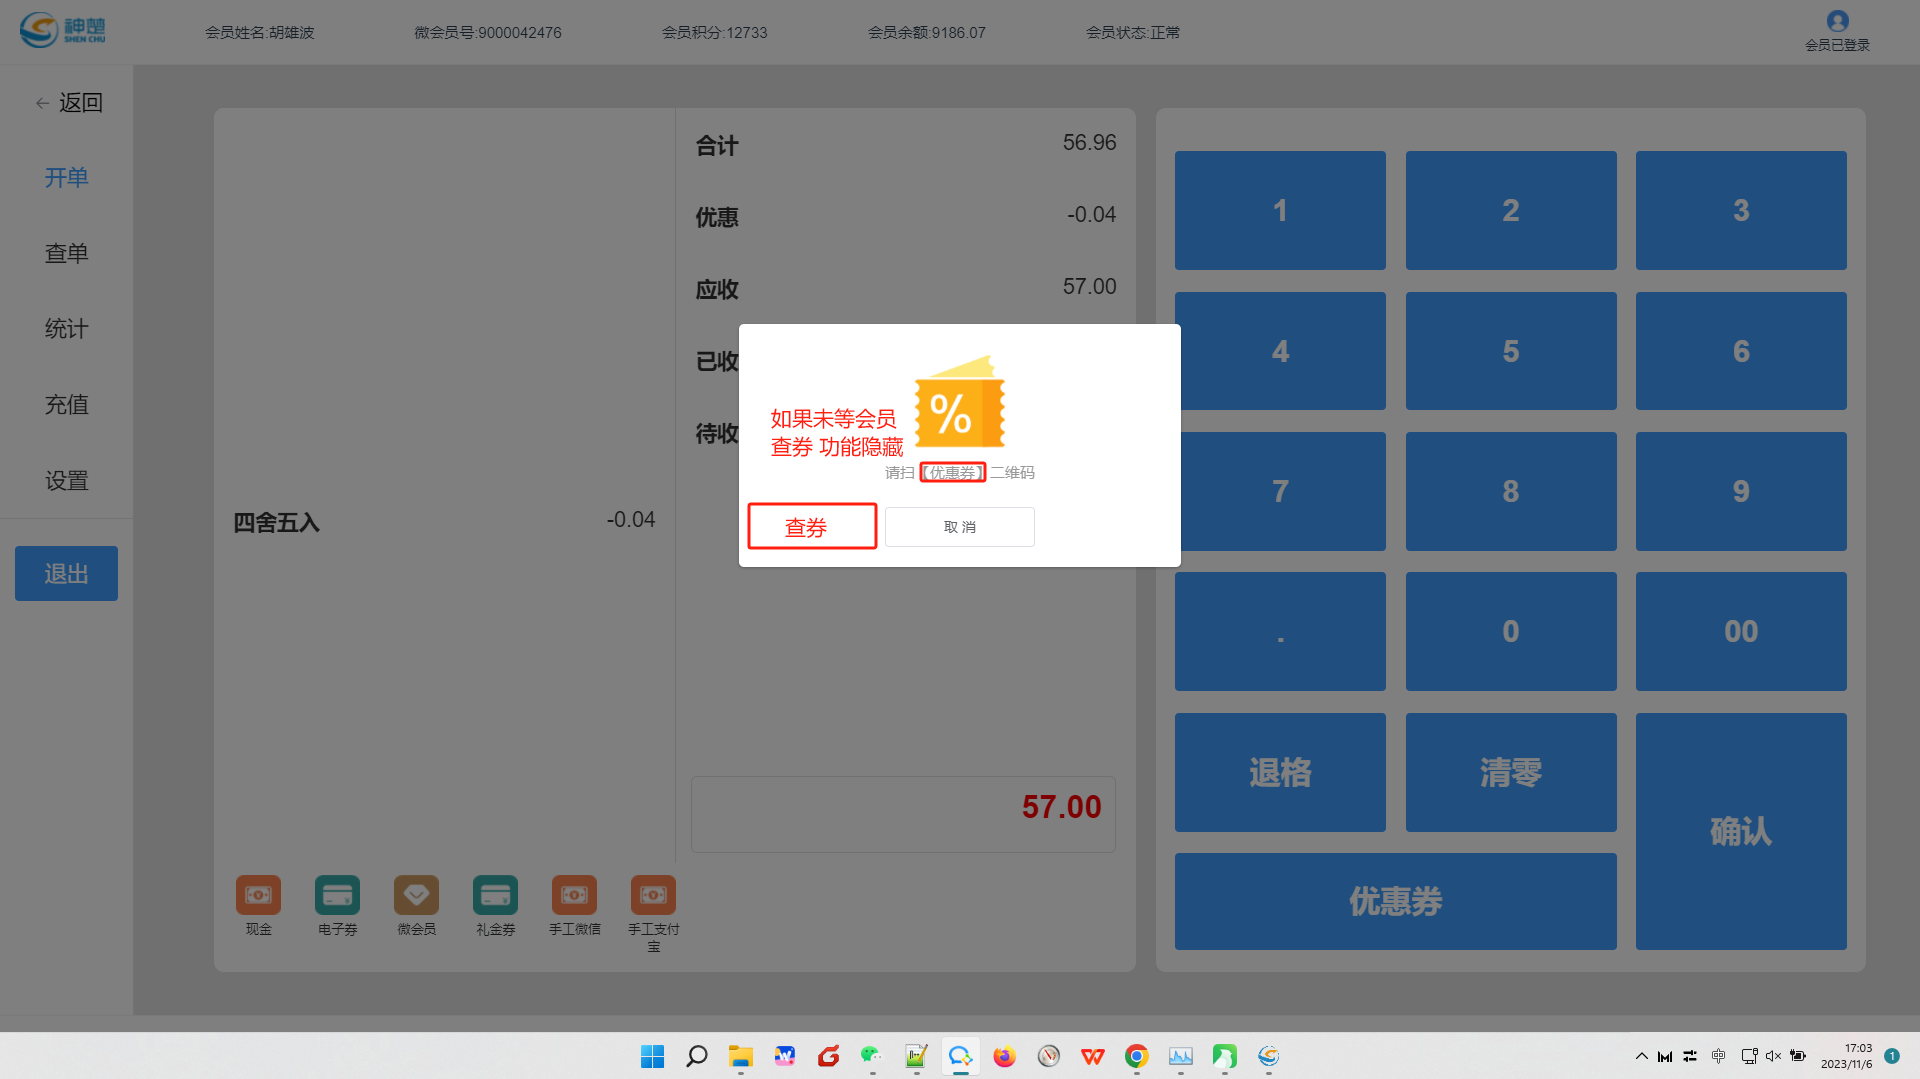Open the taskbar clock showing 17:03

(1846, 1056)
